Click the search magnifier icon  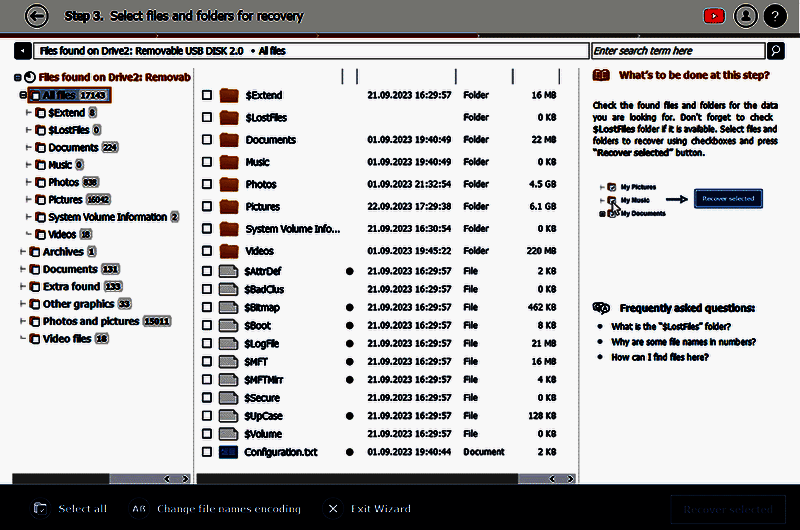click(x=775, y=51)
